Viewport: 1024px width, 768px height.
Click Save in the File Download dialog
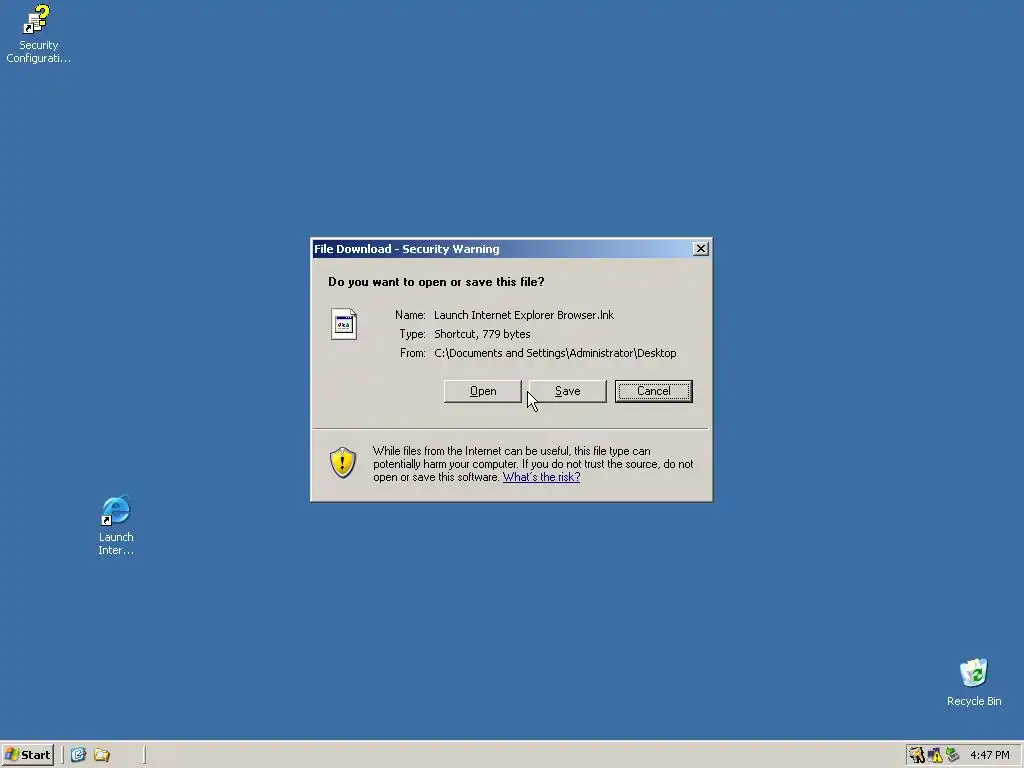(x=568, y=391)
